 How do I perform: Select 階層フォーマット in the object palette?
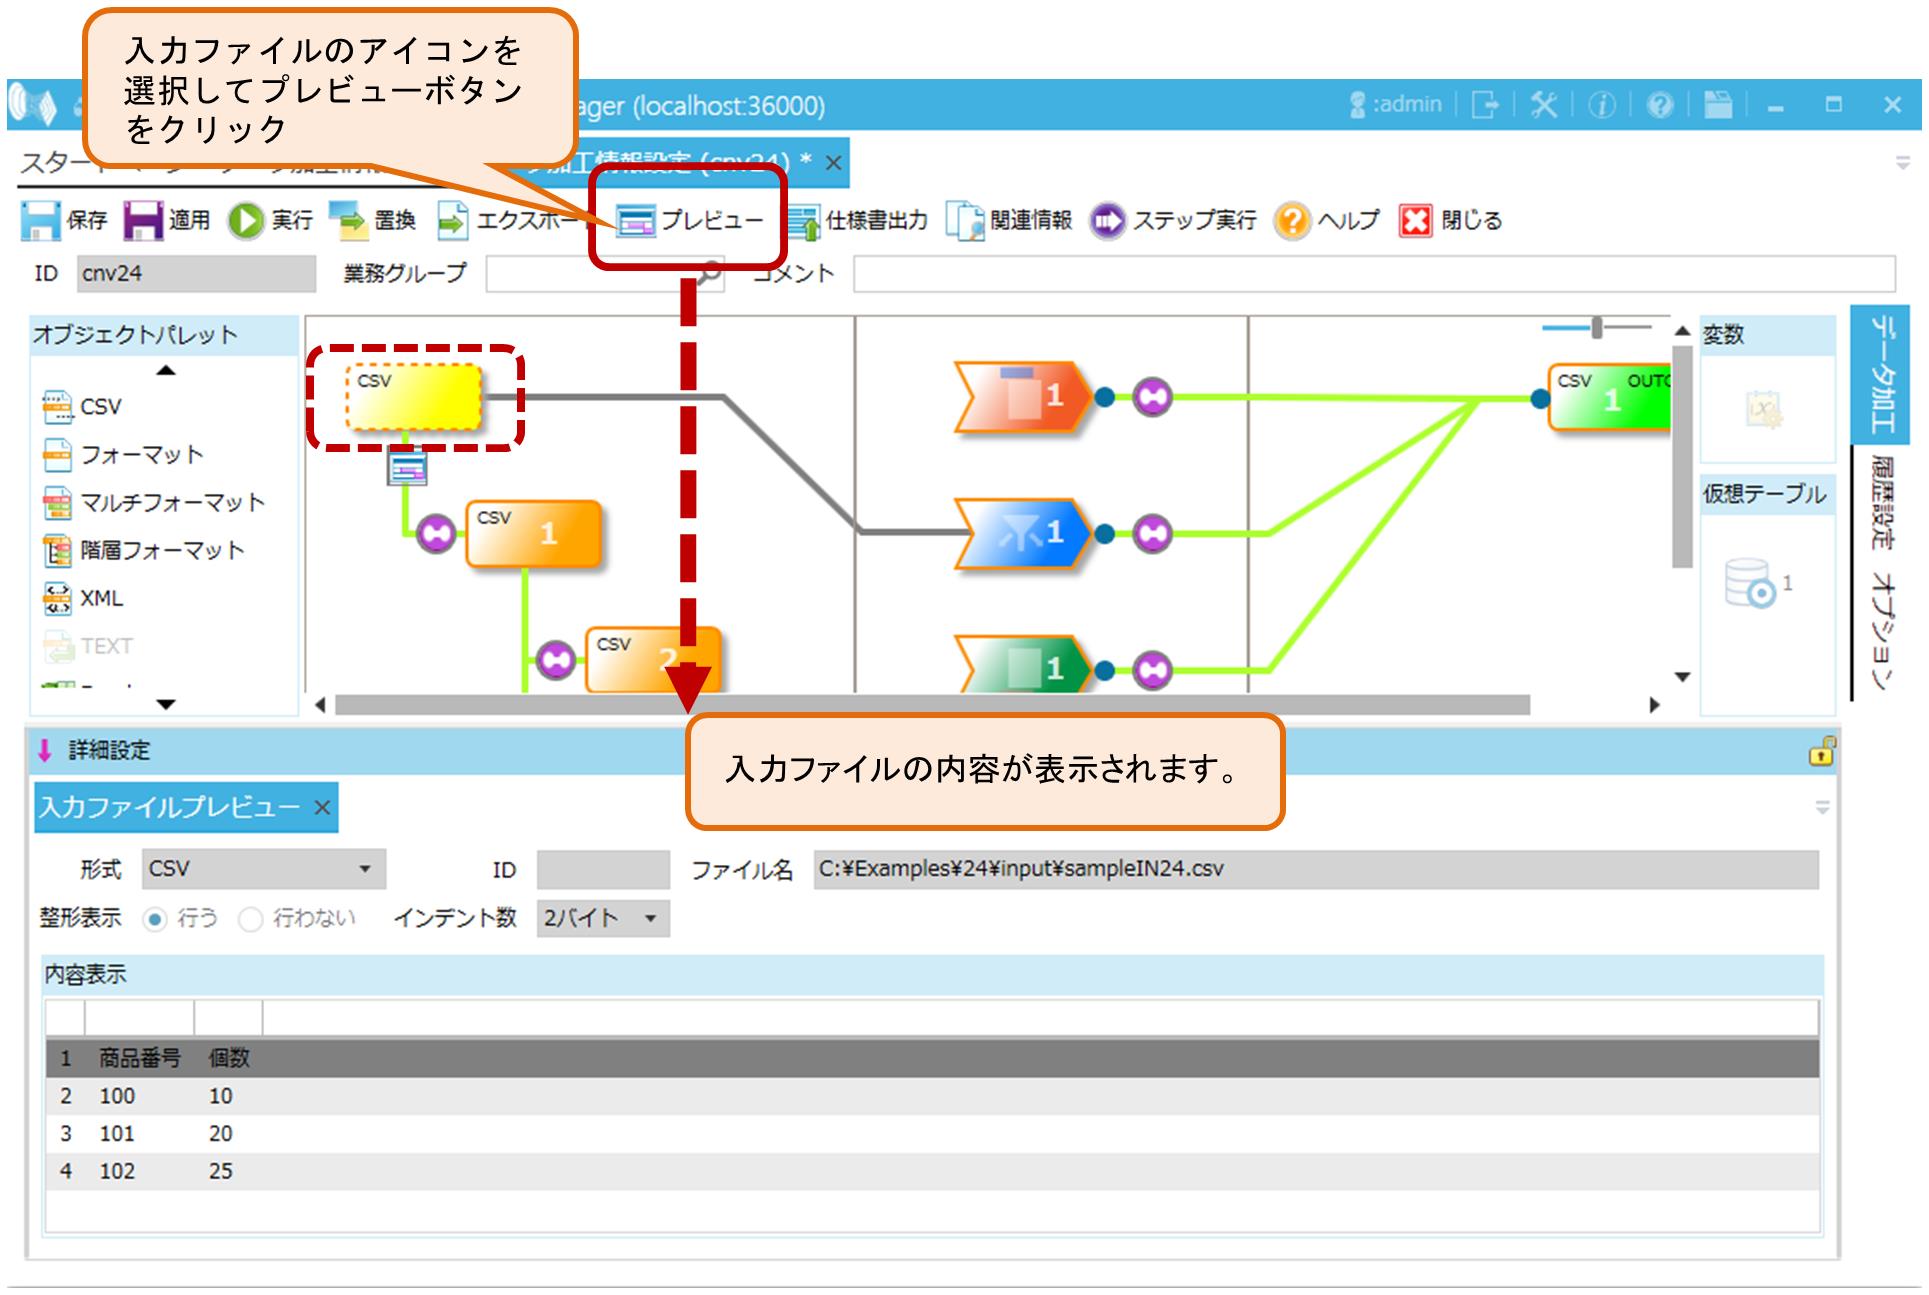(x=144, y=551)
